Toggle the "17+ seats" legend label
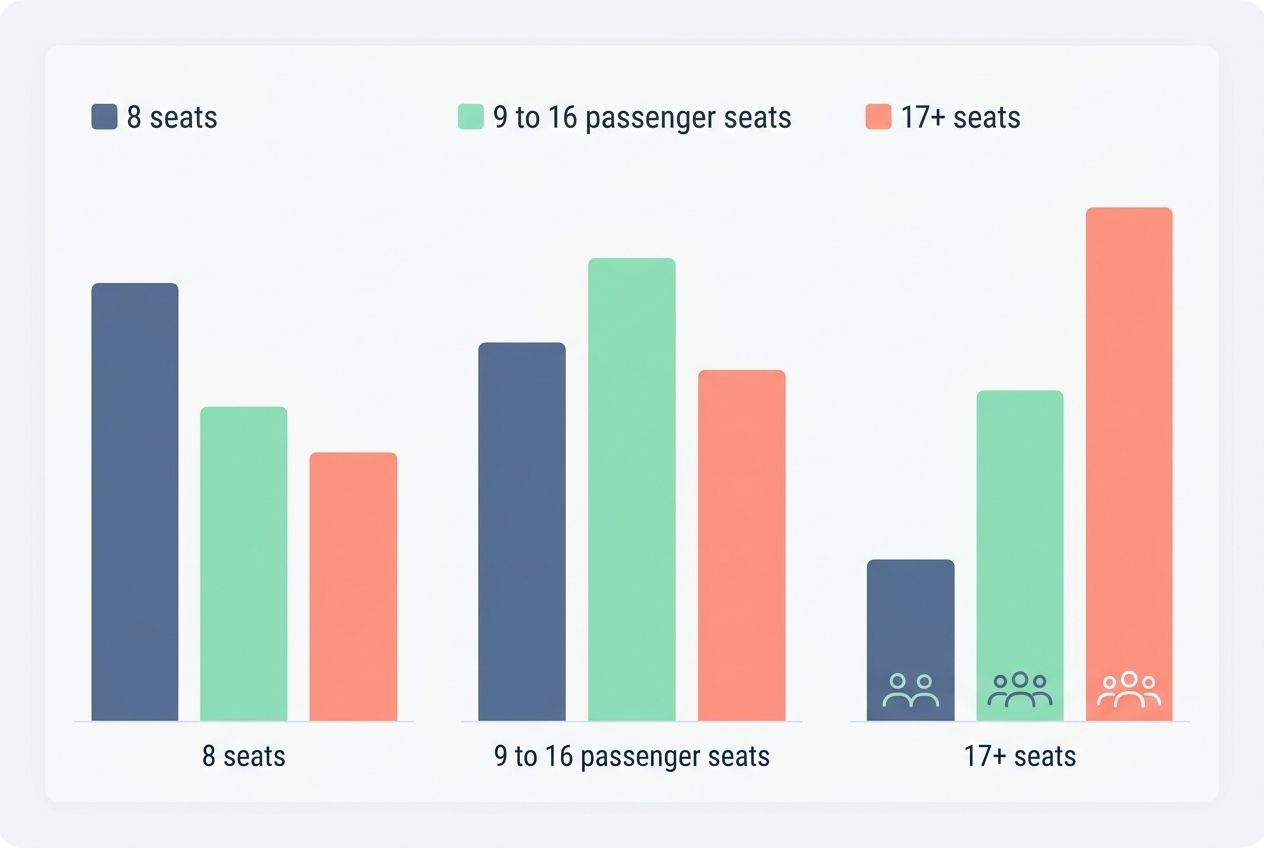The image size is (1264, 848). pos(960,117)
